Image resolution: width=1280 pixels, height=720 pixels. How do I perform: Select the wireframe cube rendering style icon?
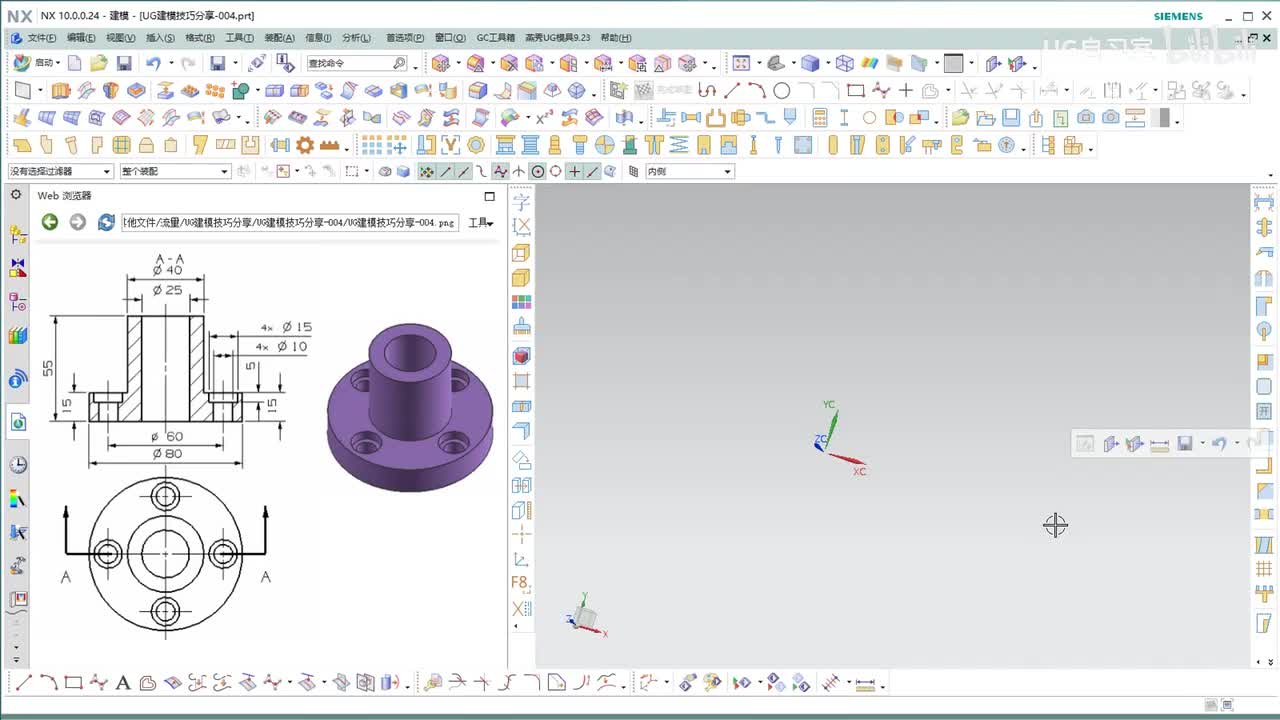(x=845, y=63)
